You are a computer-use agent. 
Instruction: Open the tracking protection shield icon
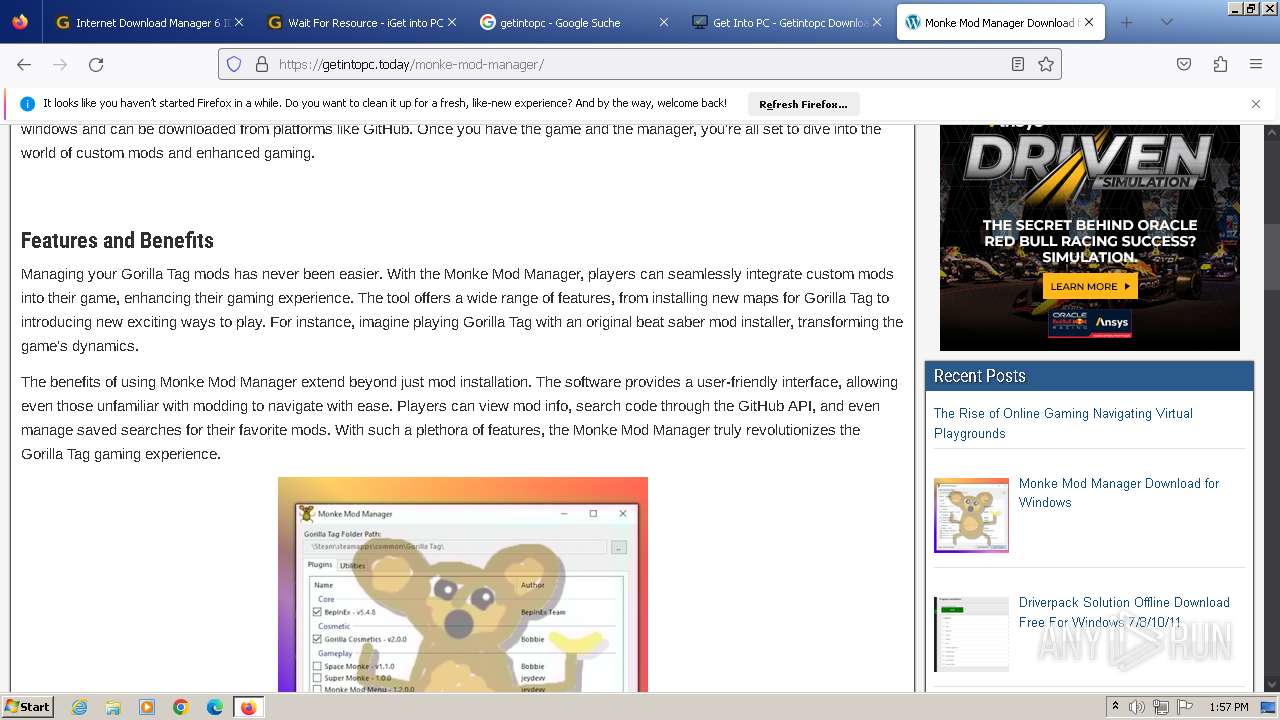point(234,64)
